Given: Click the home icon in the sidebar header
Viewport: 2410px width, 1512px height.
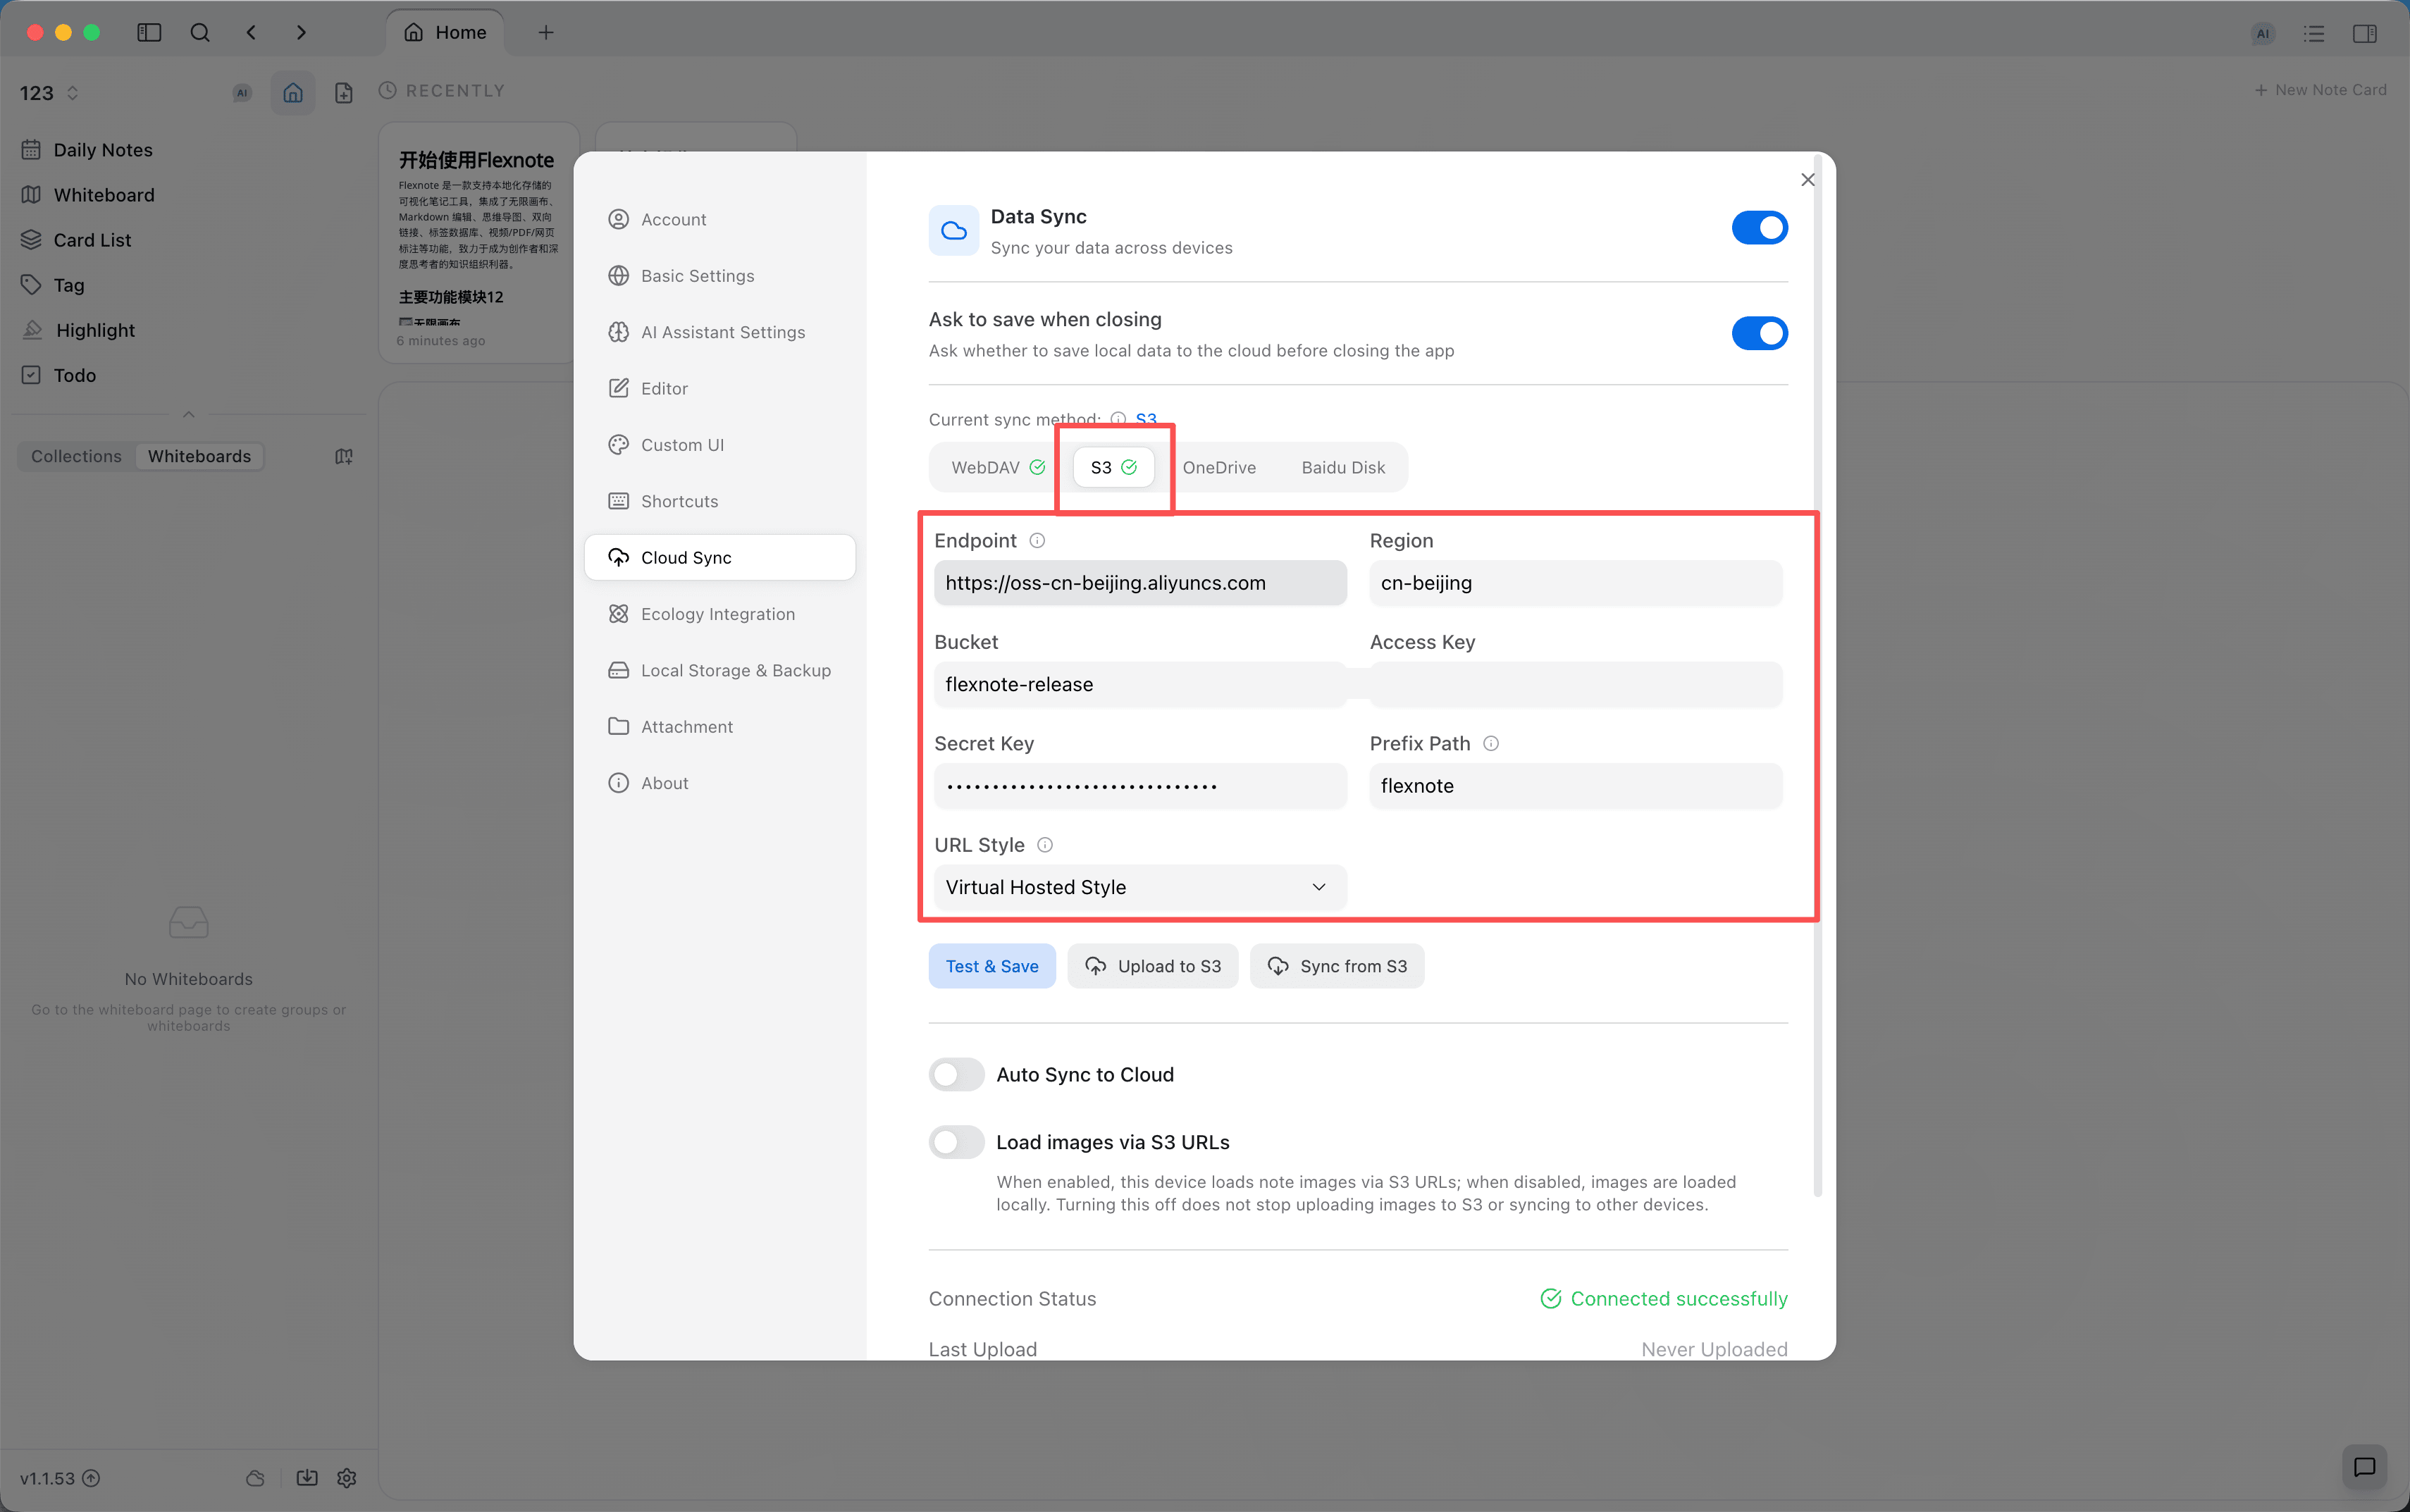Looking at the screenshot, I should point(293,93).
